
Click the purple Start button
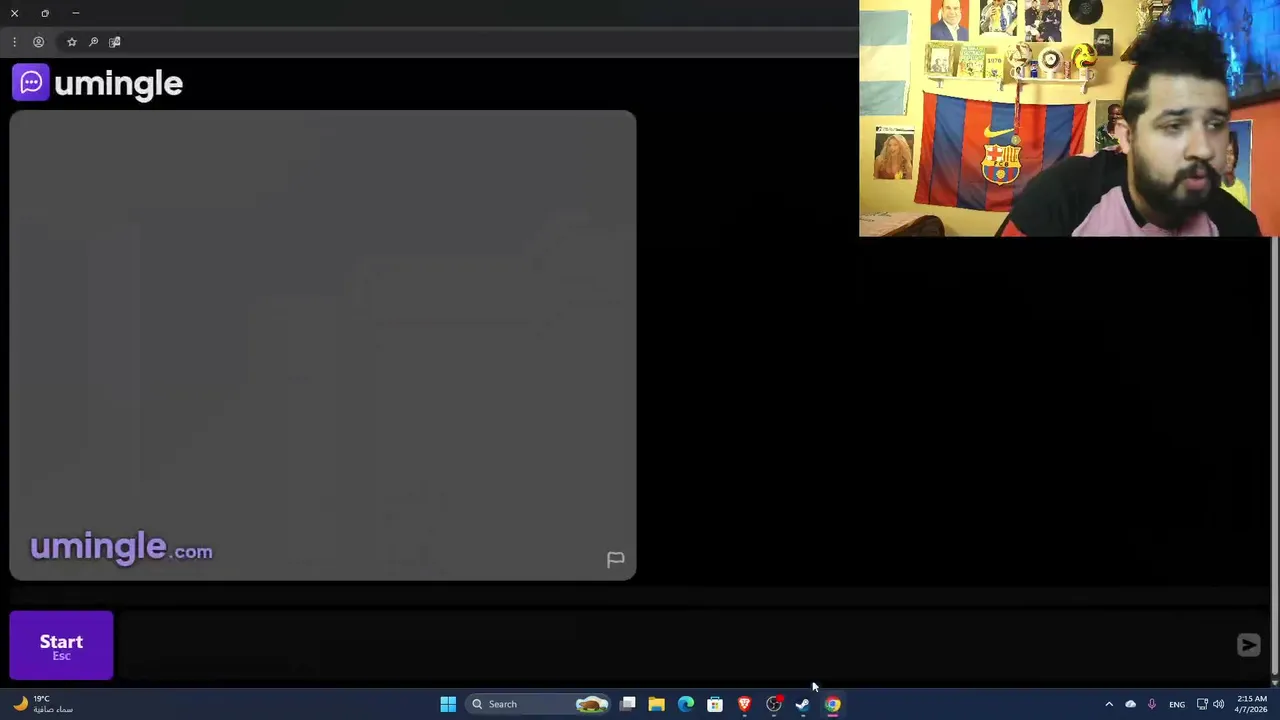click(61, 645)
